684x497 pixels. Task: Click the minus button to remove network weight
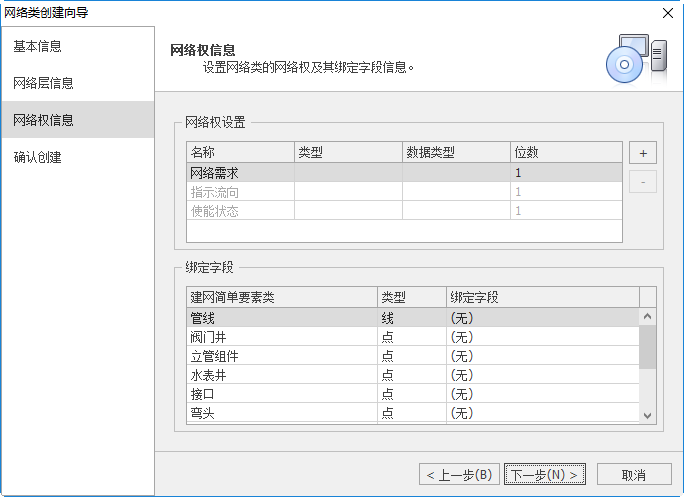click(642, 182)
